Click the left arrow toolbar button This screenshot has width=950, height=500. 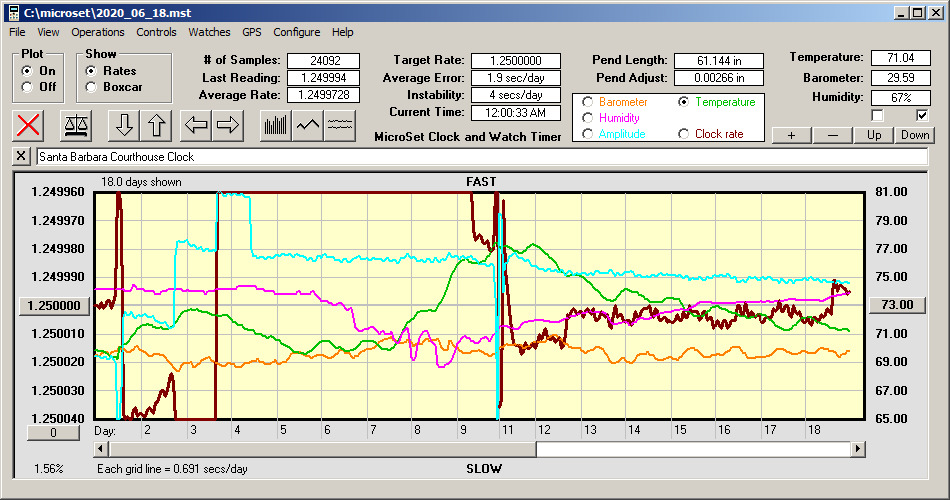pos(196,125)
